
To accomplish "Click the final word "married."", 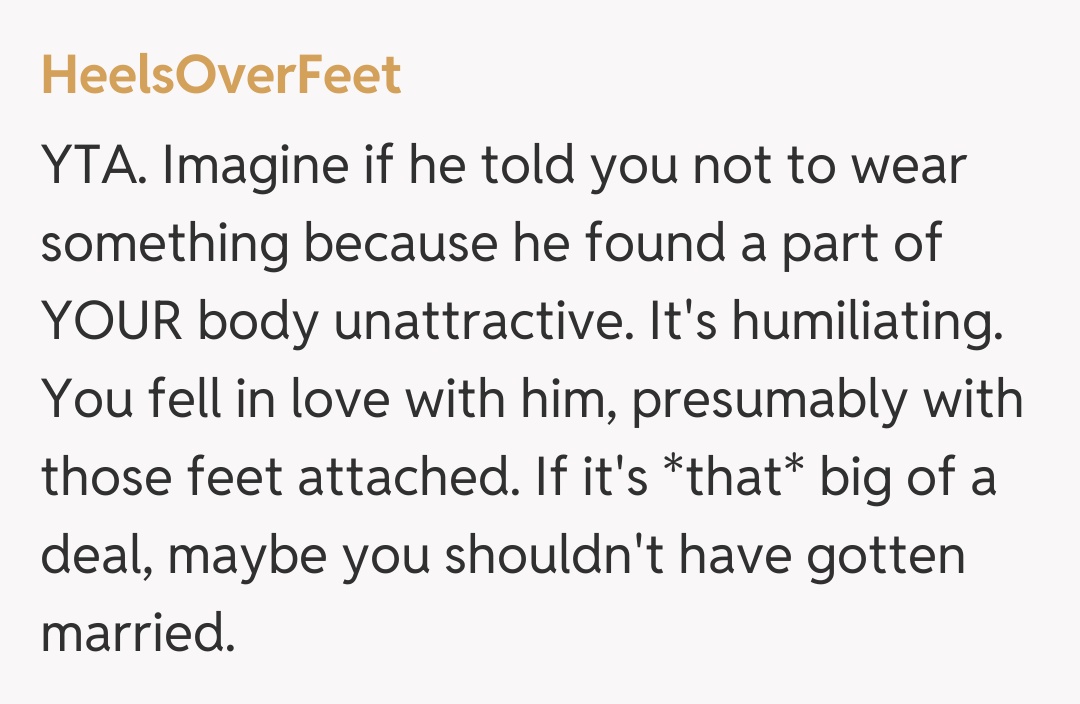I will click(137, 632).
